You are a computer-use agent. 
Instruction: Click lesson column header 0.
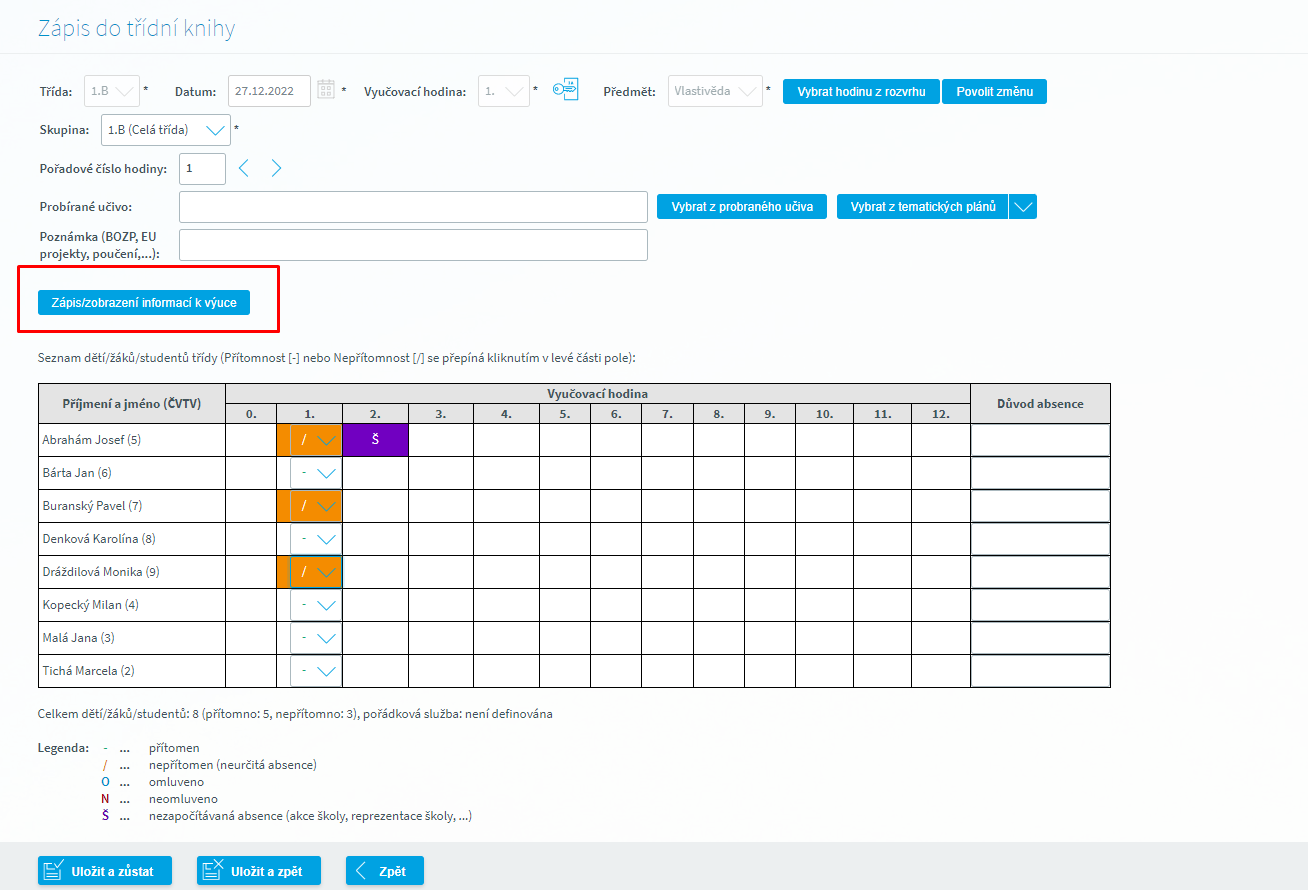click(251, 413)
